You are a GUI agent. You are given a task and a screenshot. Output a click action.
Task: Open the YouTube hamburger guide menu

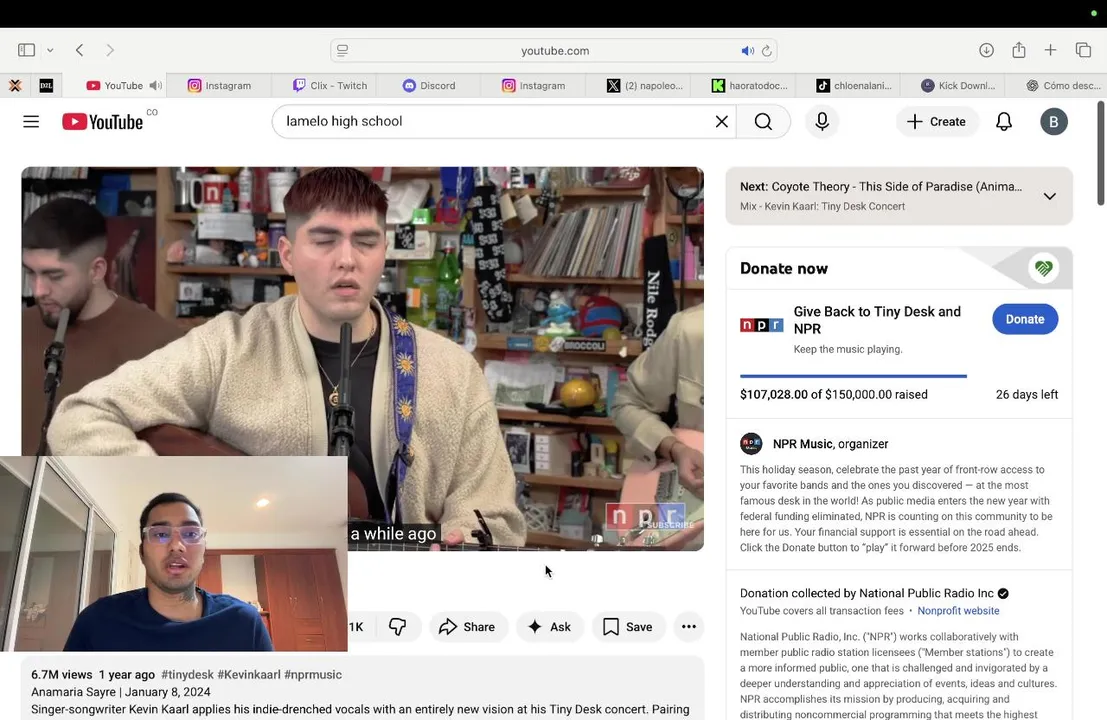click(x=31, y=121)
